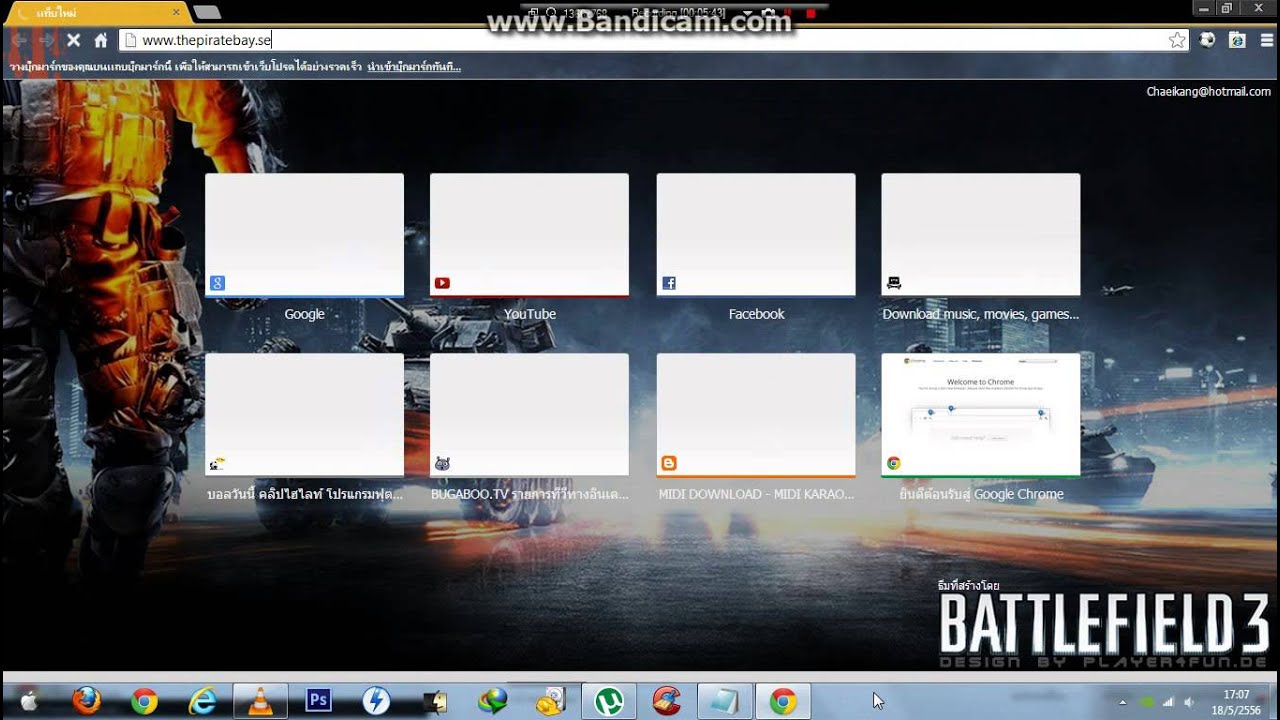Open a new tab with the small tab button
The width and height of the screenshot is (1280, 720).
(207, 13)
